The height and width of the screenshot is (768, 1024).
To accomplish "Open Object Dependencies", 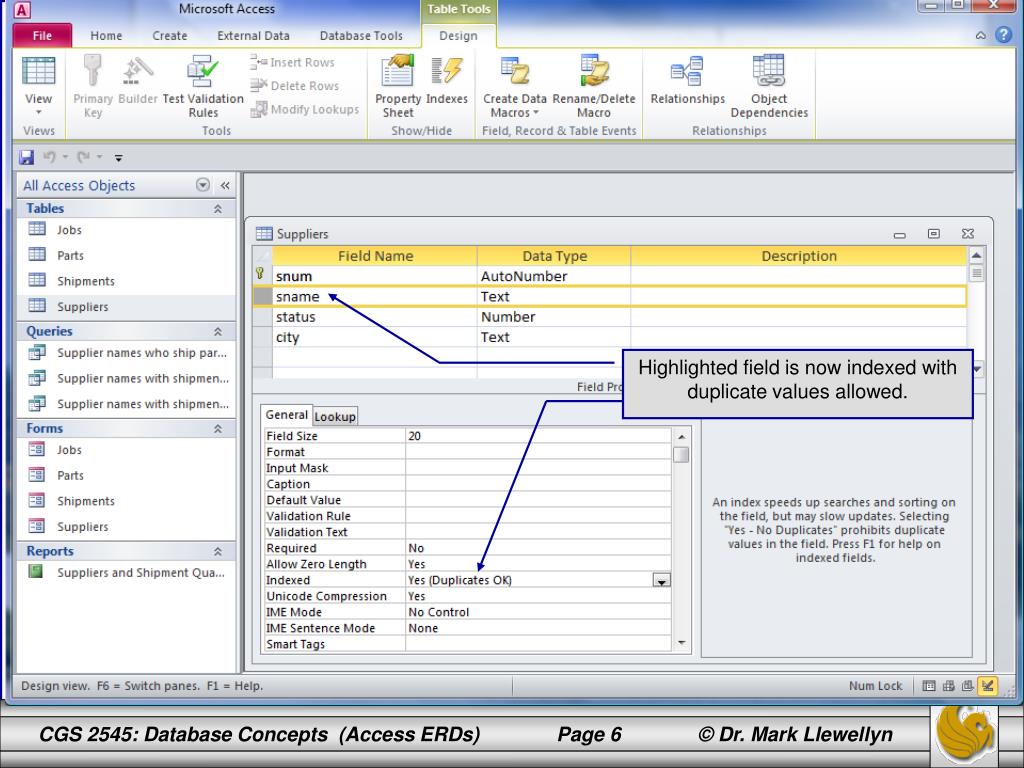I will [x=769, y=86].
